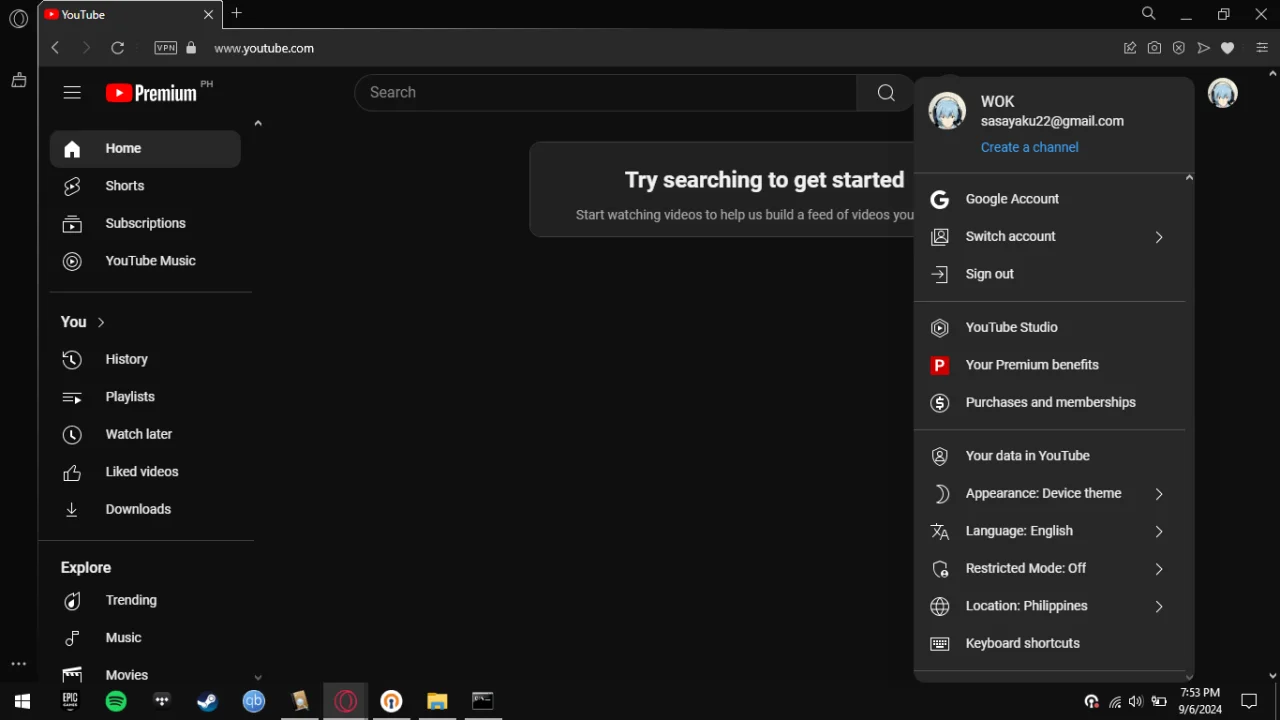Expand the Switch account submenu

pyautogui.click(x=1049, y=237)
